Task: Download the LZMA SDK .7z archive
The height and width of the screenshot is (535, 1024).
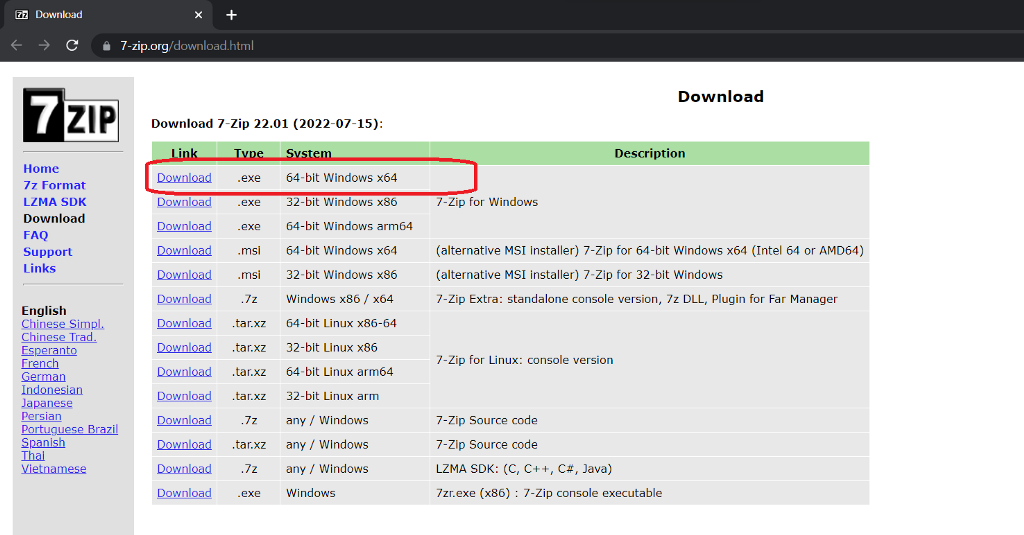Action: [184, 468]
